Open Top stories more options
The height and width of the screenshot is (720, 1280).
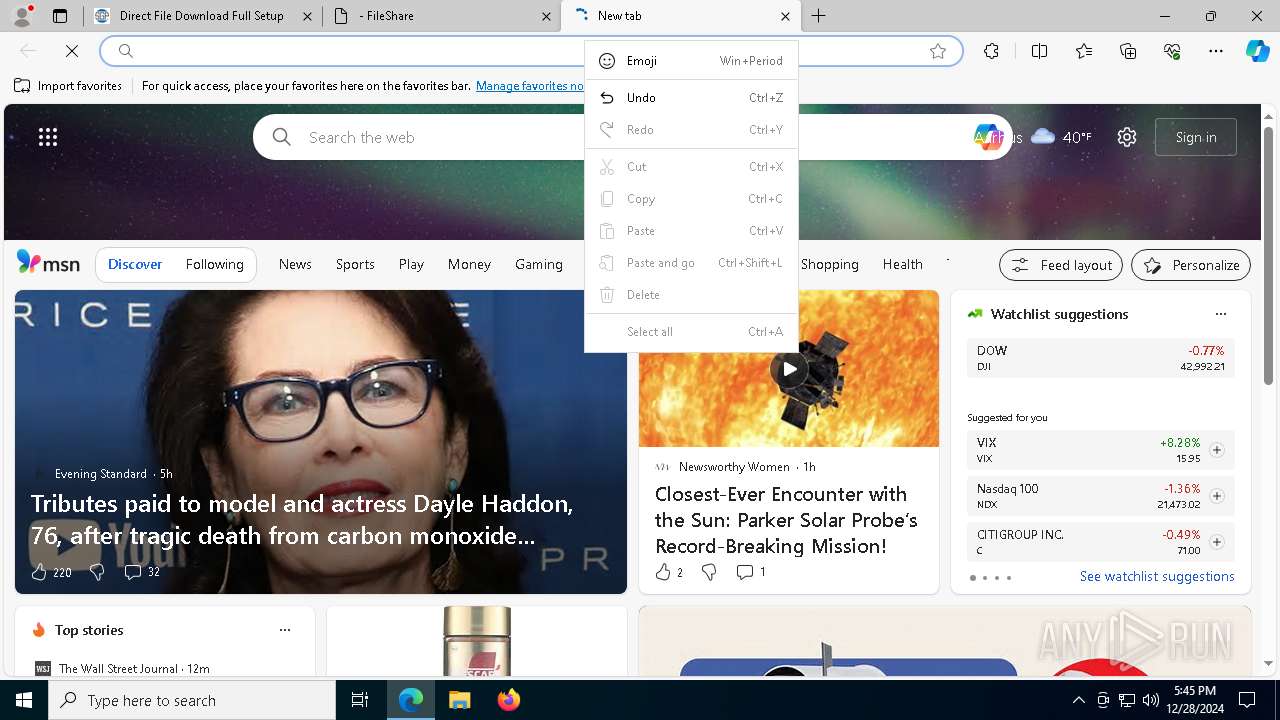click(285, 630)
